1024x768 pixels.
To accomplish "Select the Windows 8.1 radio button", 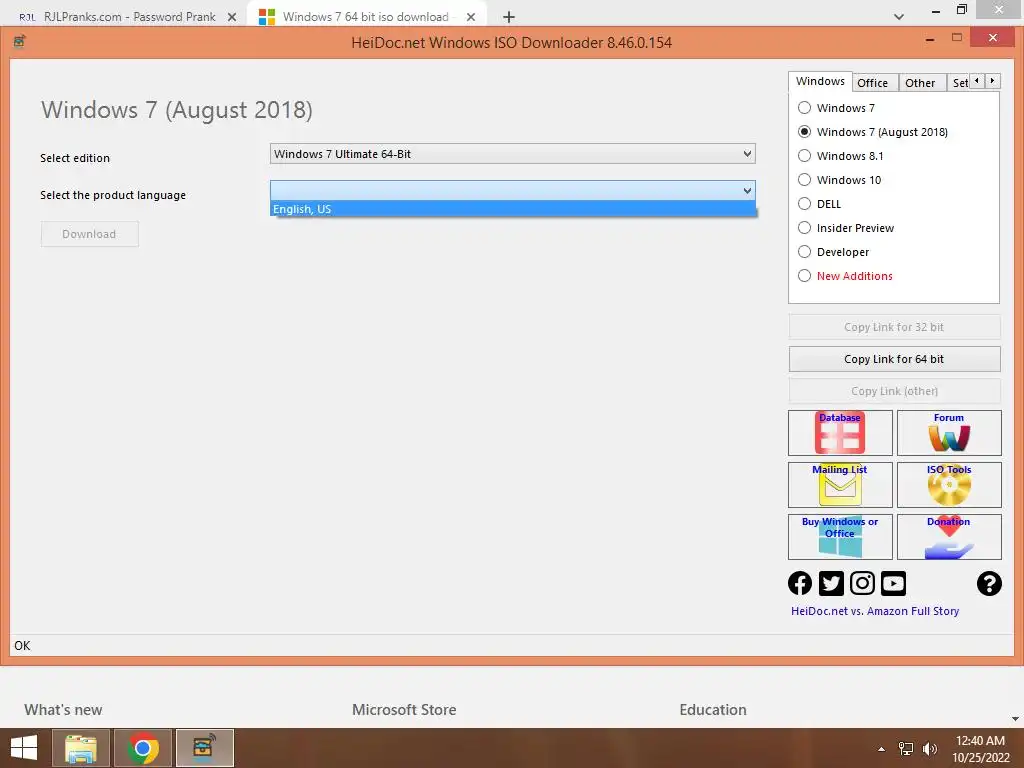I will [x=805, y=155].
